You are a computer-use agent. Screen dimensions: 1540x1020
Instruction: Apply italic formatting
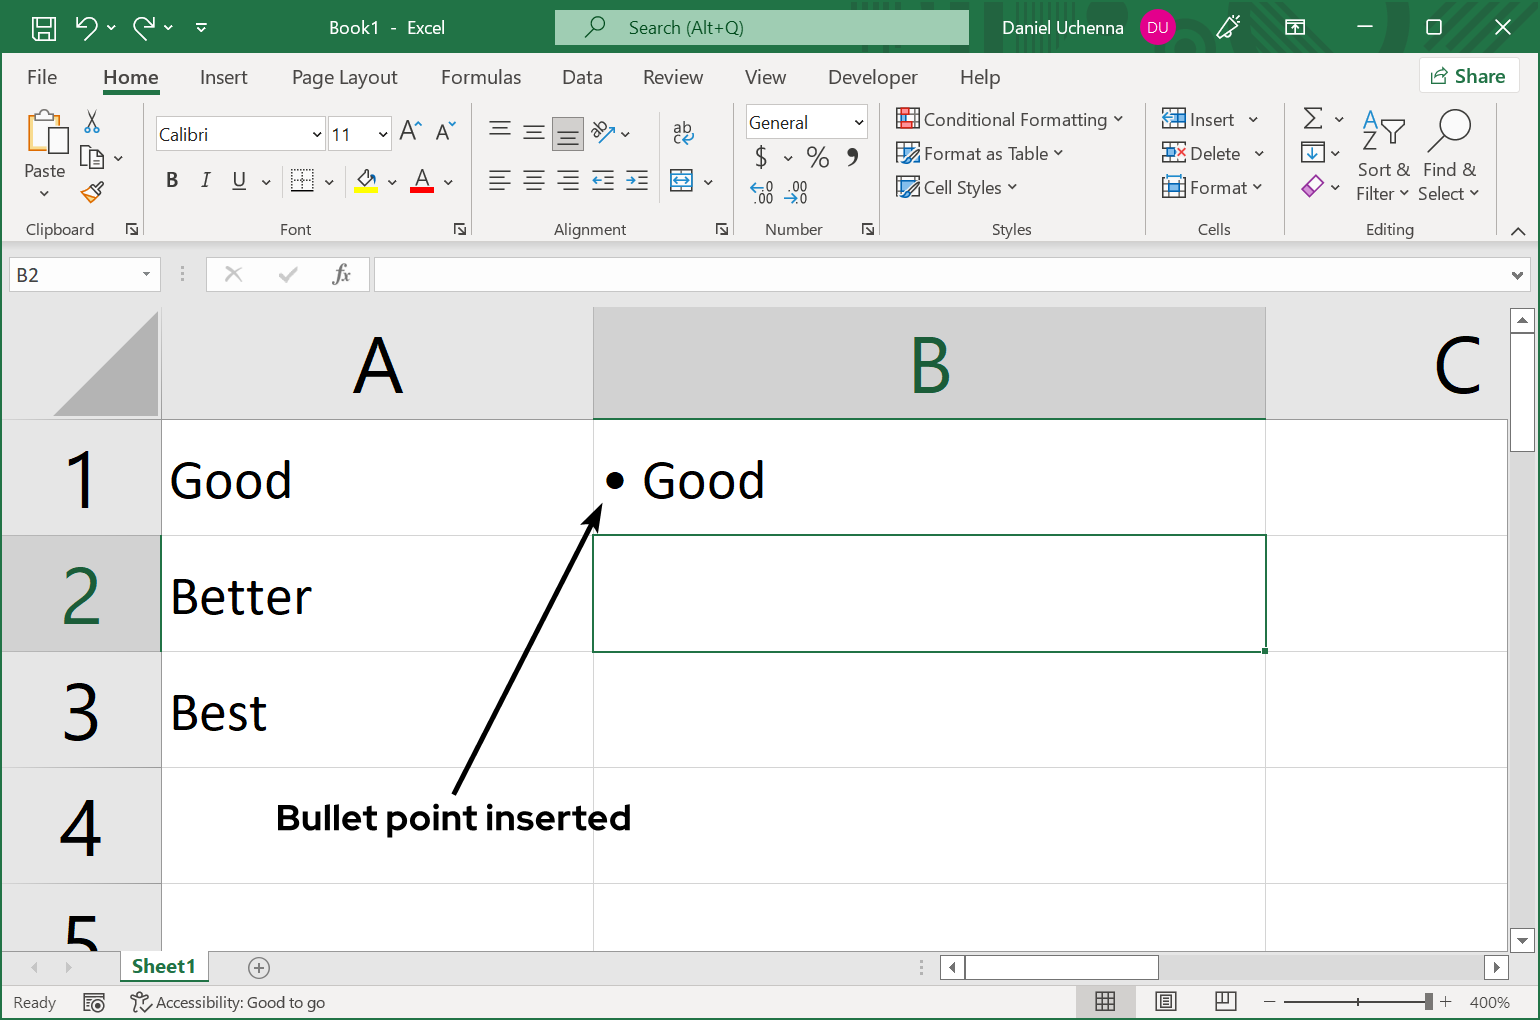[x=205, y=180]
